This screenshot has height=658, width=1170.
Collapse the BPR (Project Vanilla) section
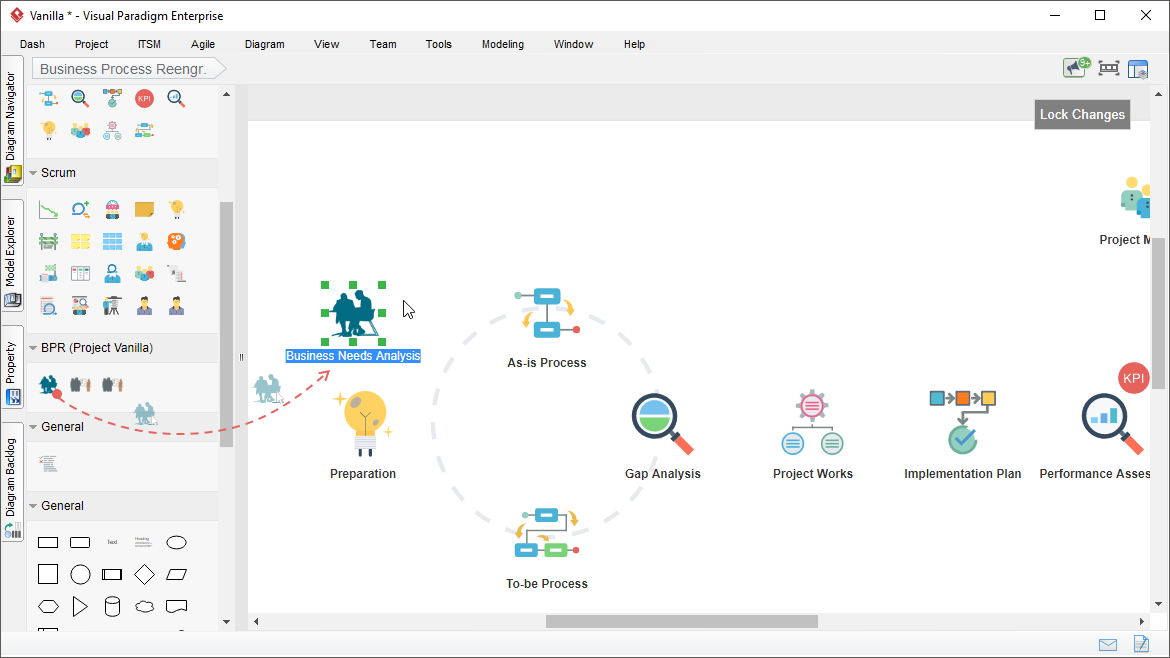[x=33, y=348]
